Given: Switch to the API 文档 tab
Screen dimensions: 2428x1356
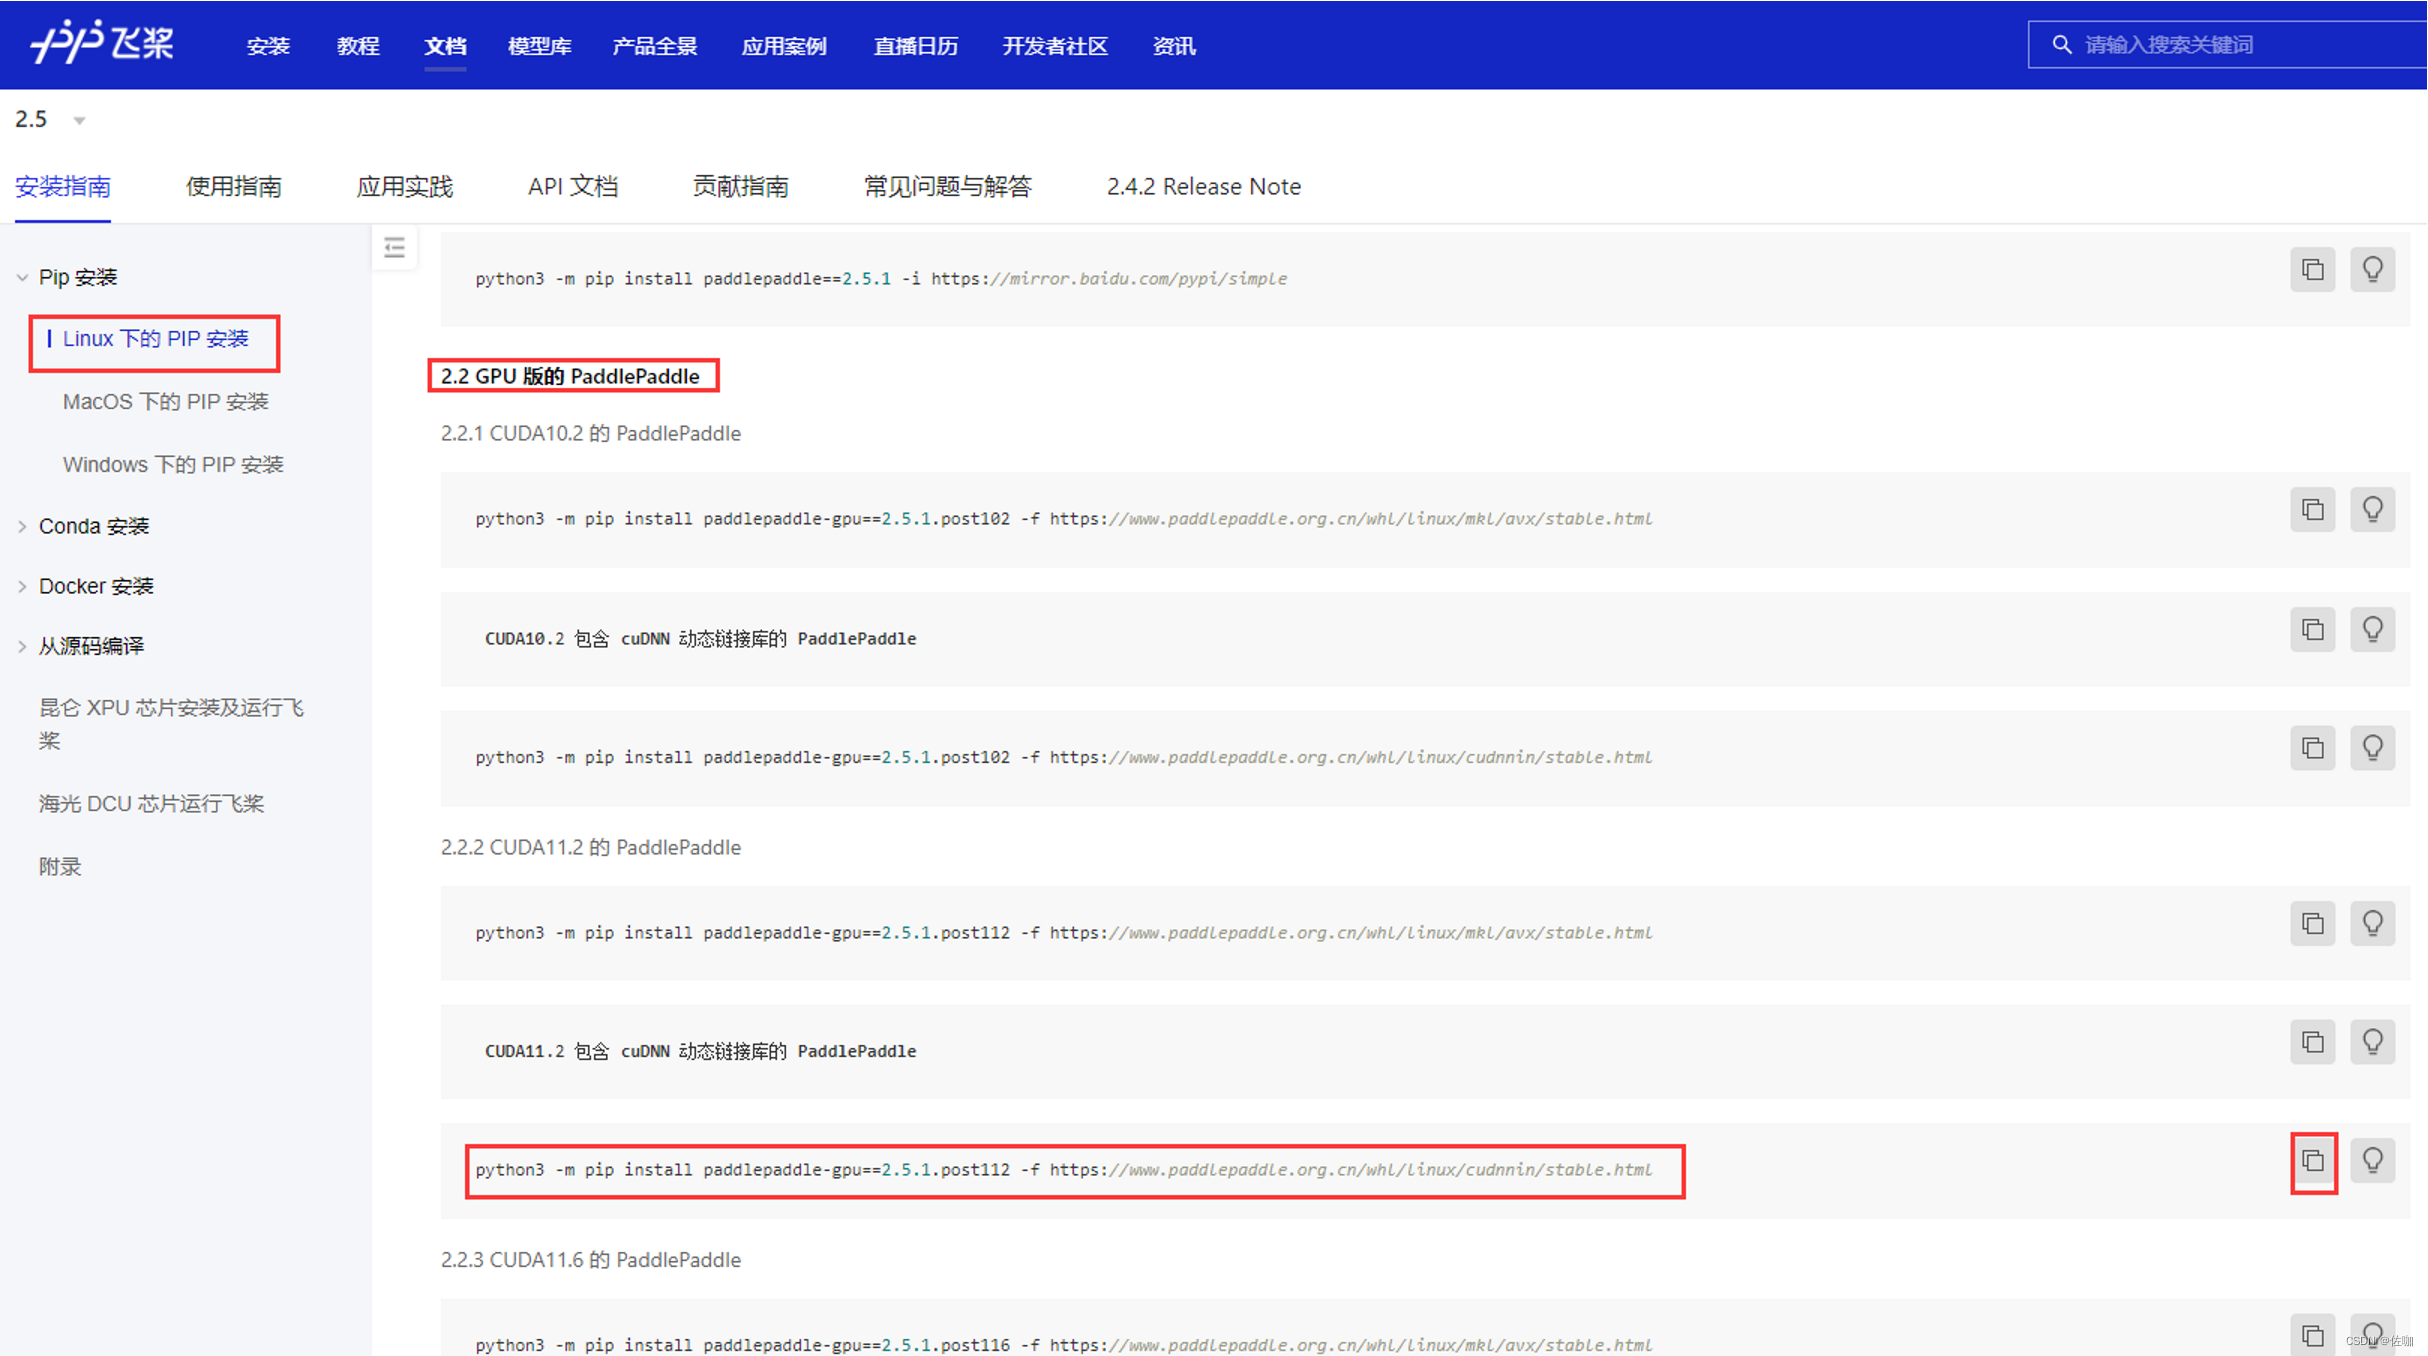Looking at the screenshot, I should (x=572, y=186).
